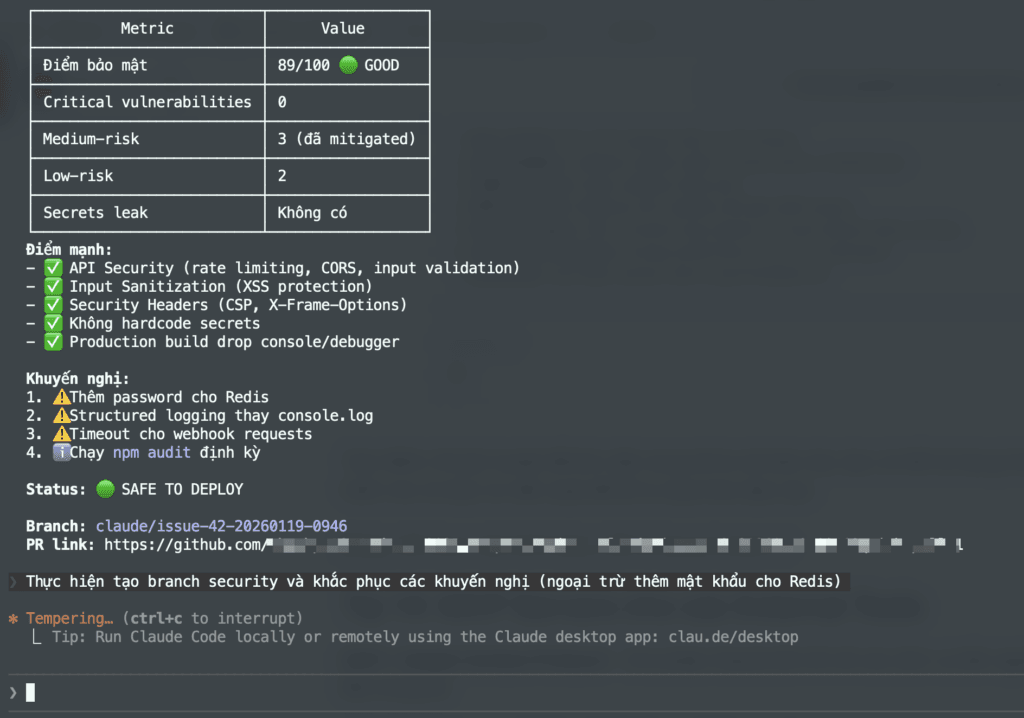Viewport: 1024px width, 718px height.
Task: Click the checkmark next to Input Sanitization
Action: pos(53,287)
